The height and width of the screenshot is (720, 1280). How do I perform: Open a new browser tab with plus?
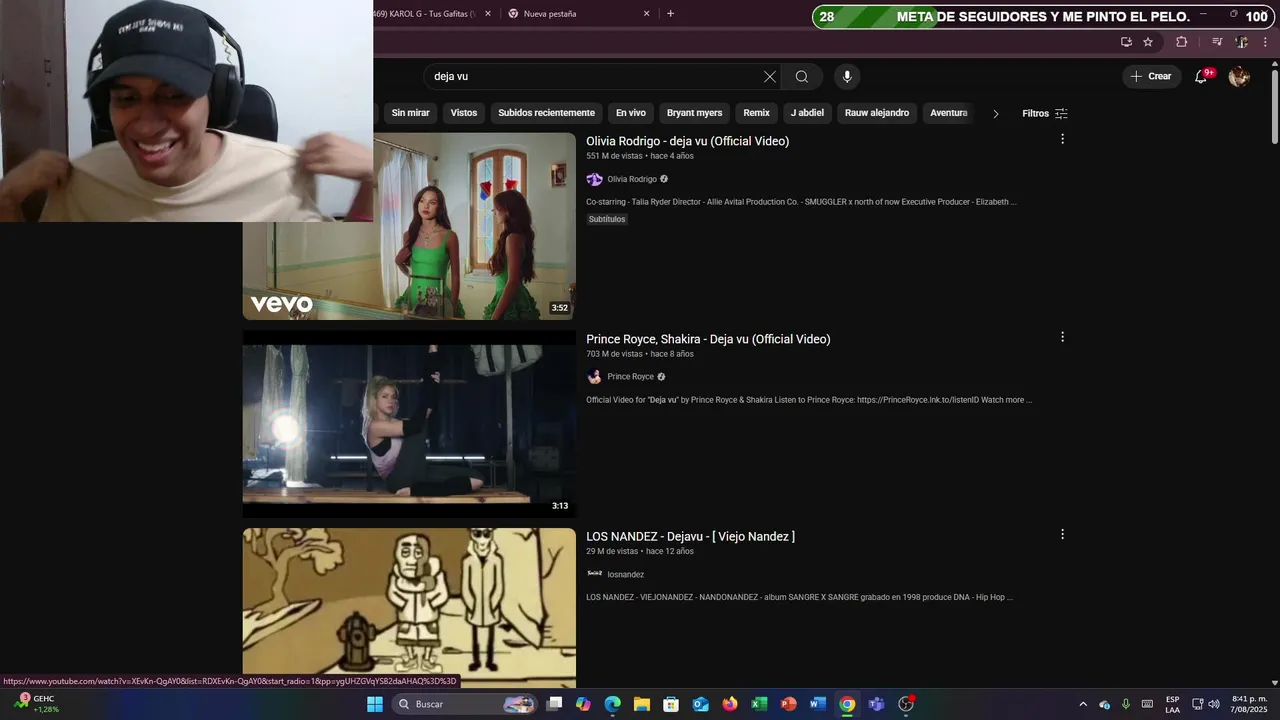pos(670,14)
